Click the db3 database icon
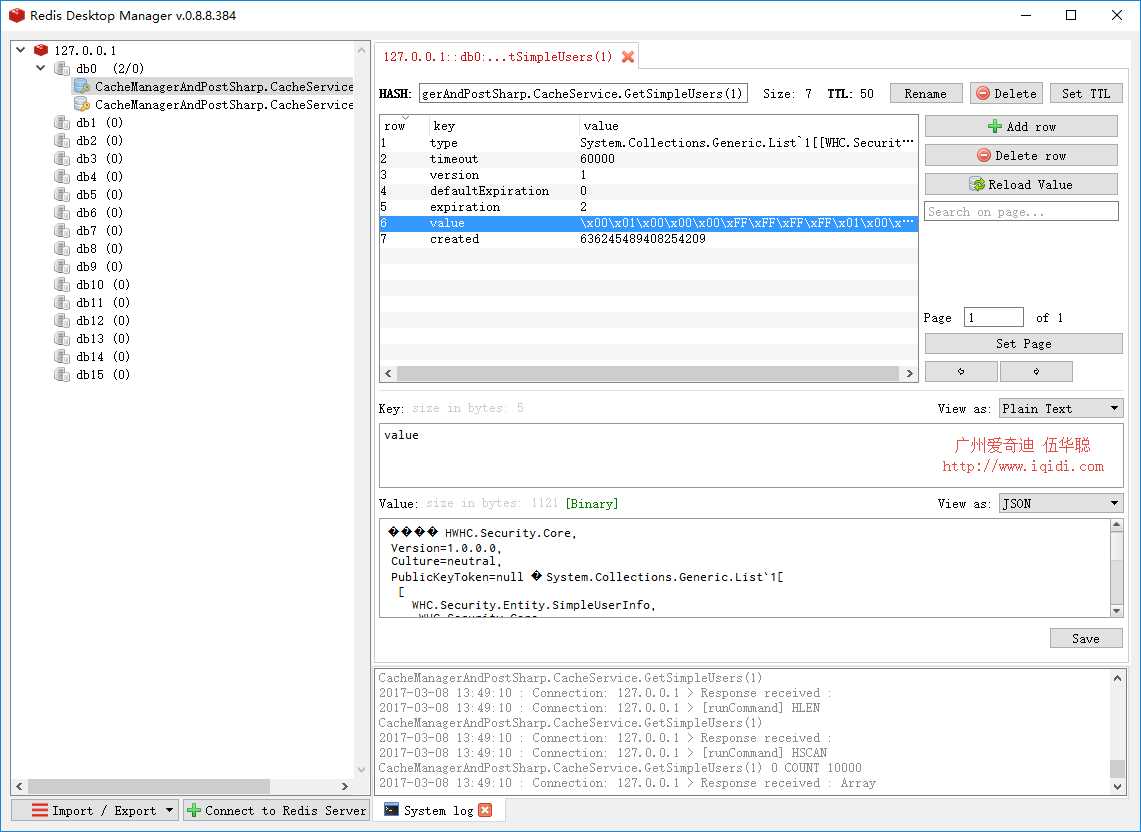 point(63,159)
